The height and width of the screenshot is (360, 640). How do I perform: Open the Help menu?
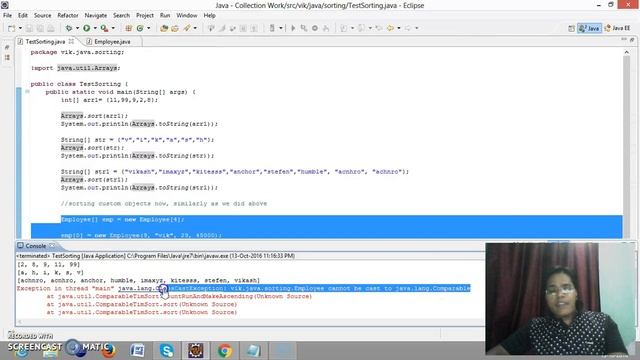point(209,16)
